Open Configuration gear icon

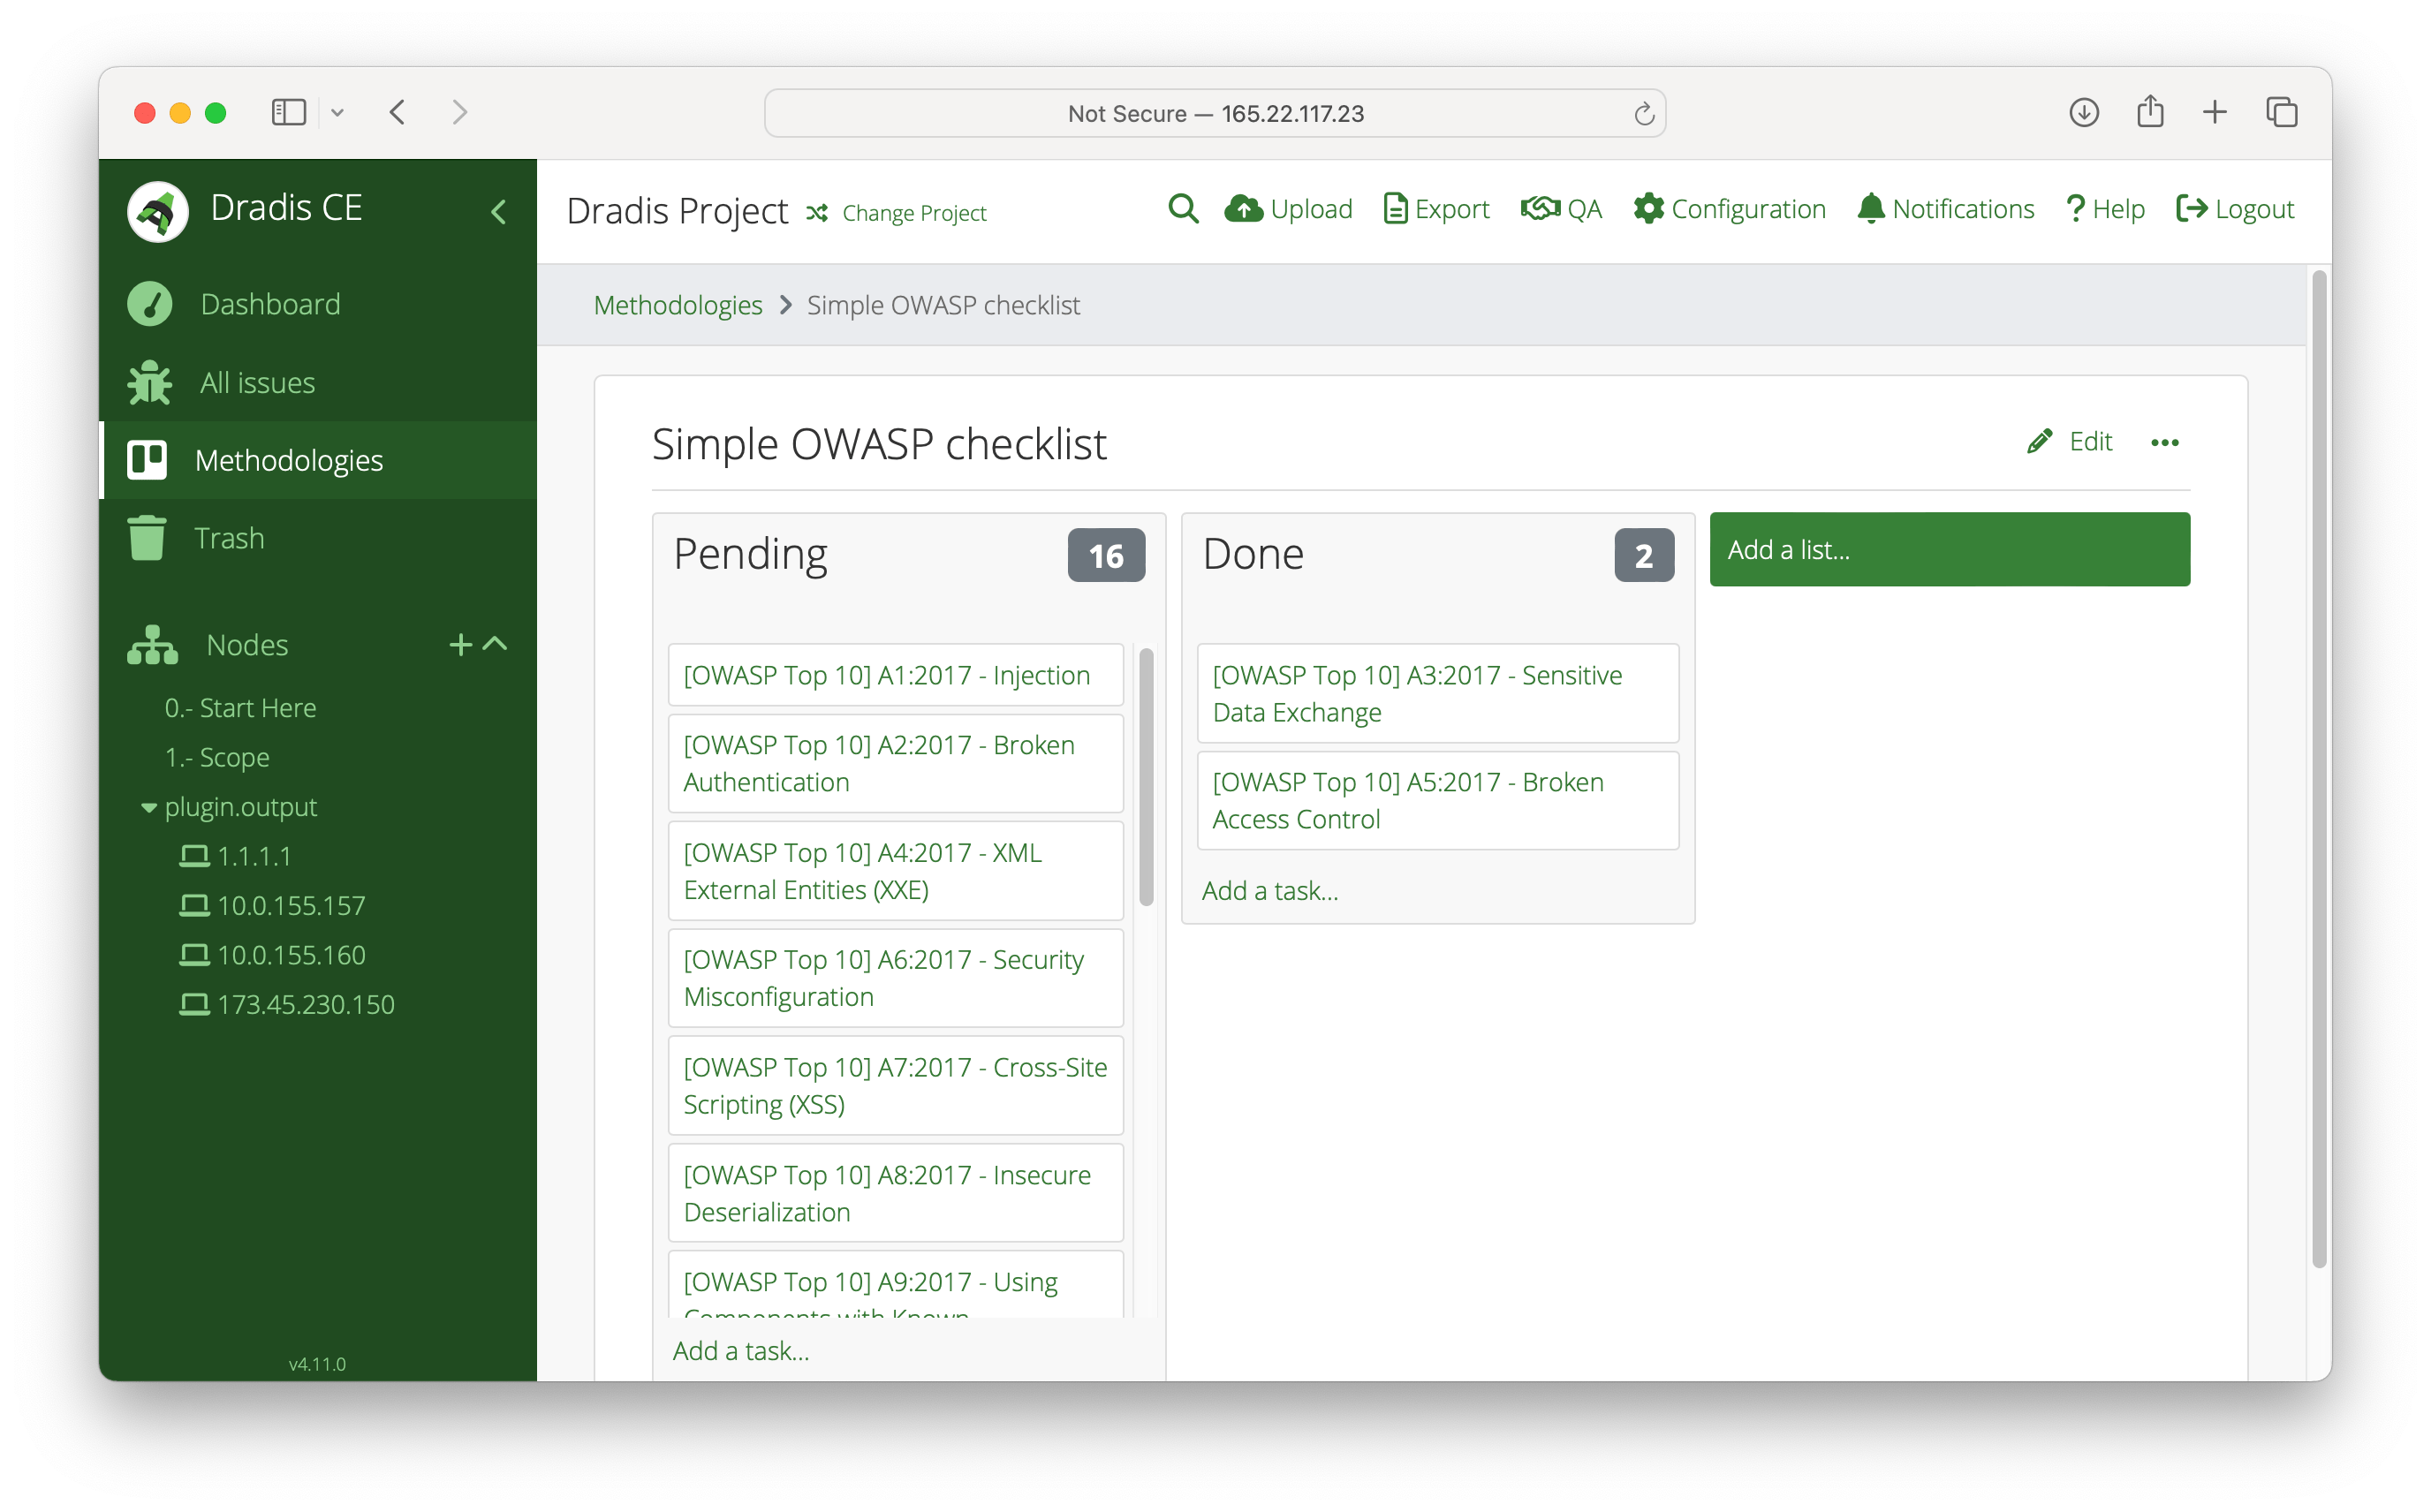click(x=1648, y=209)
